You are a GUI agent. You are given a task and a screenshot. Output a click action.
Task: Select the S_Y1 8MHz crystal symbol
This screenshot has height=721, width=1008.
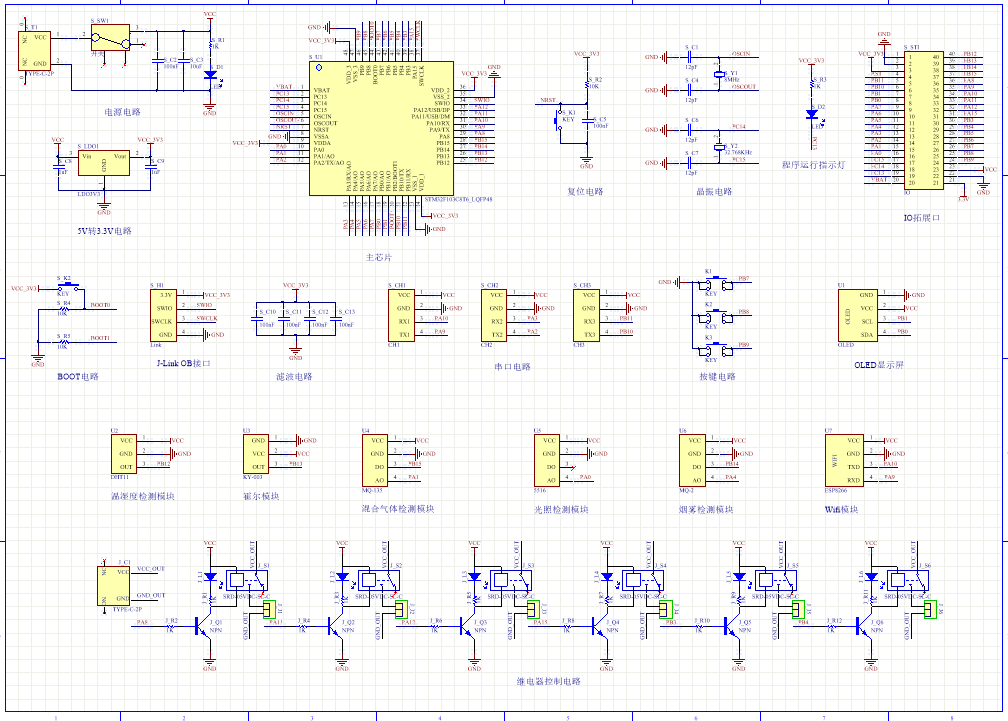[719, 75]
